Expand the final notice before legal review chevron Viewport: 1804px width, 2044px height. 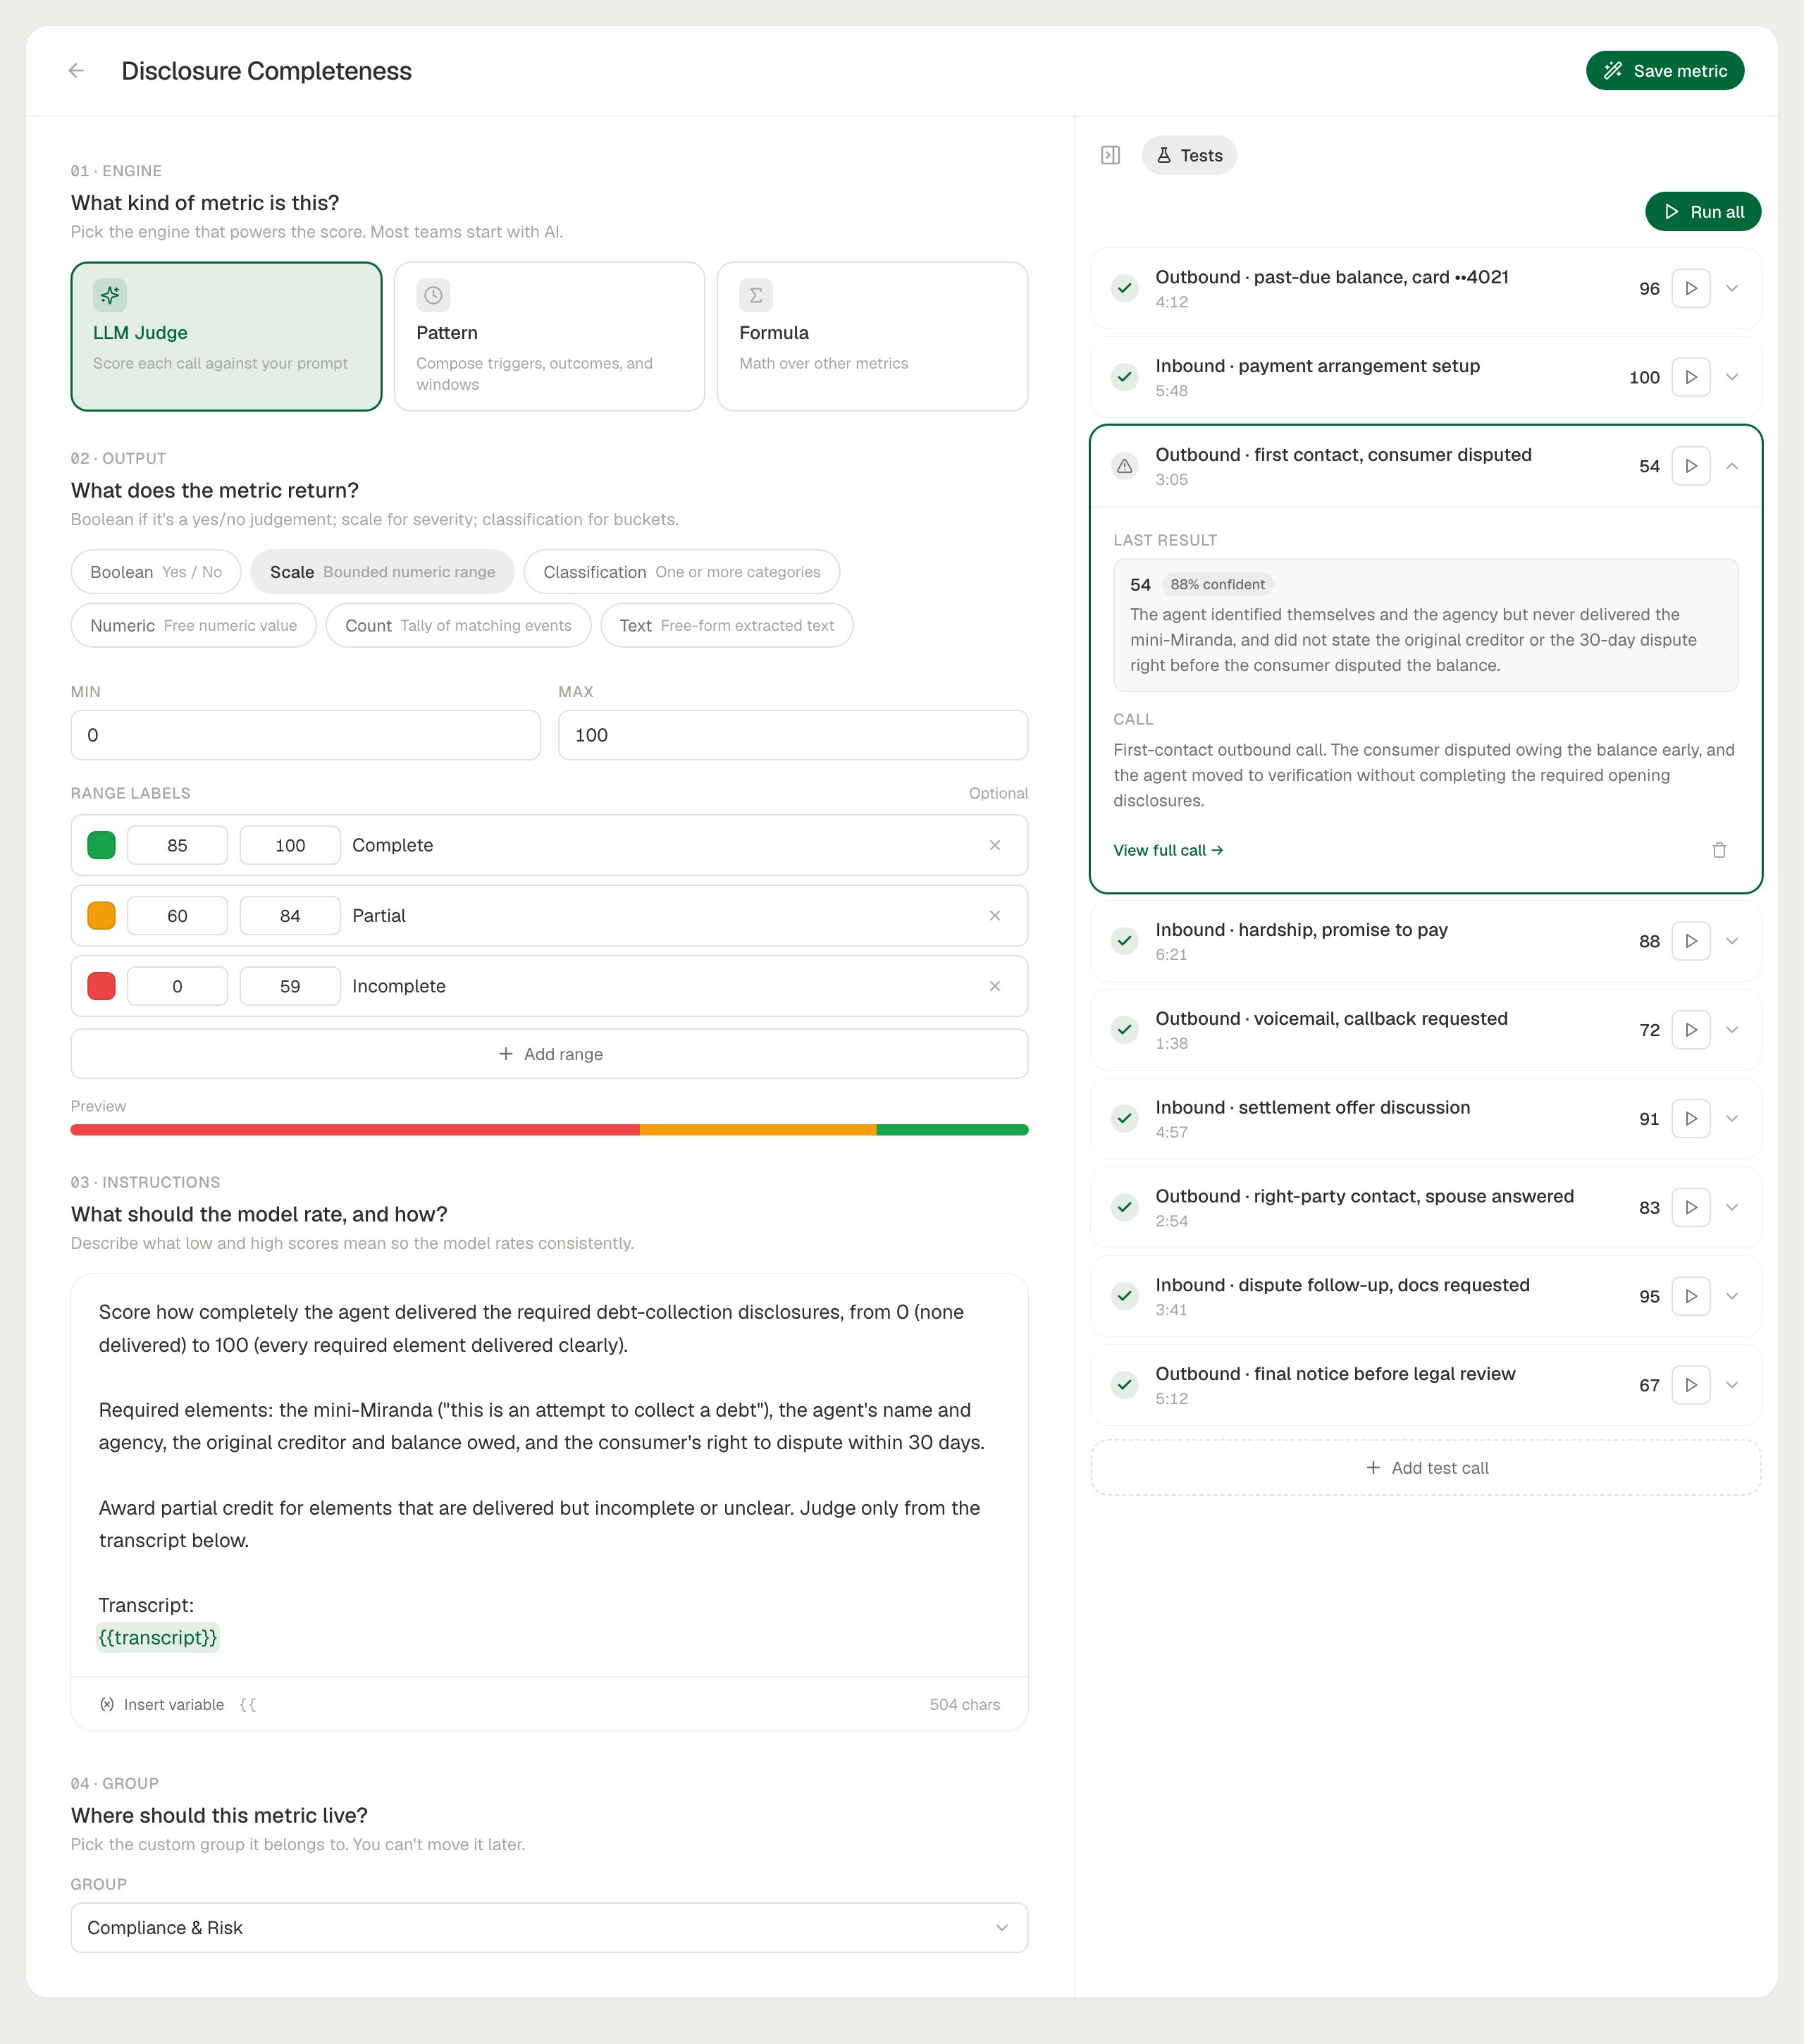[x=1732, y=1385]
